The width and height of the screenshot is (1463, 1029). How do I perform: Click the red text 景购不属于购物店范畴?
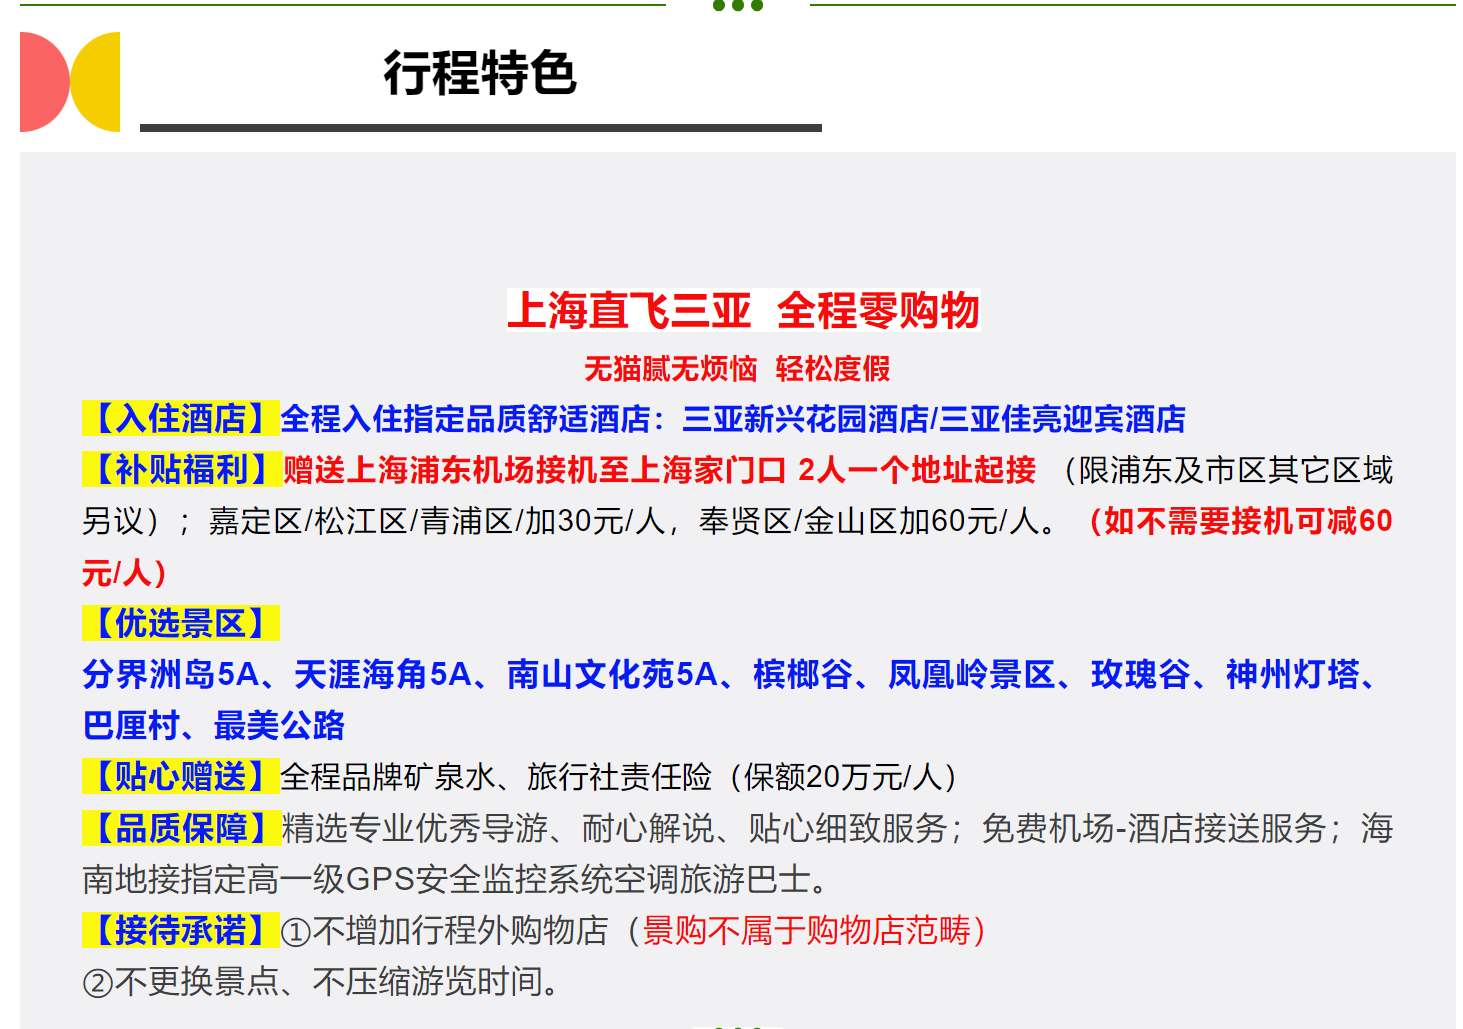(x=807, y=931)
